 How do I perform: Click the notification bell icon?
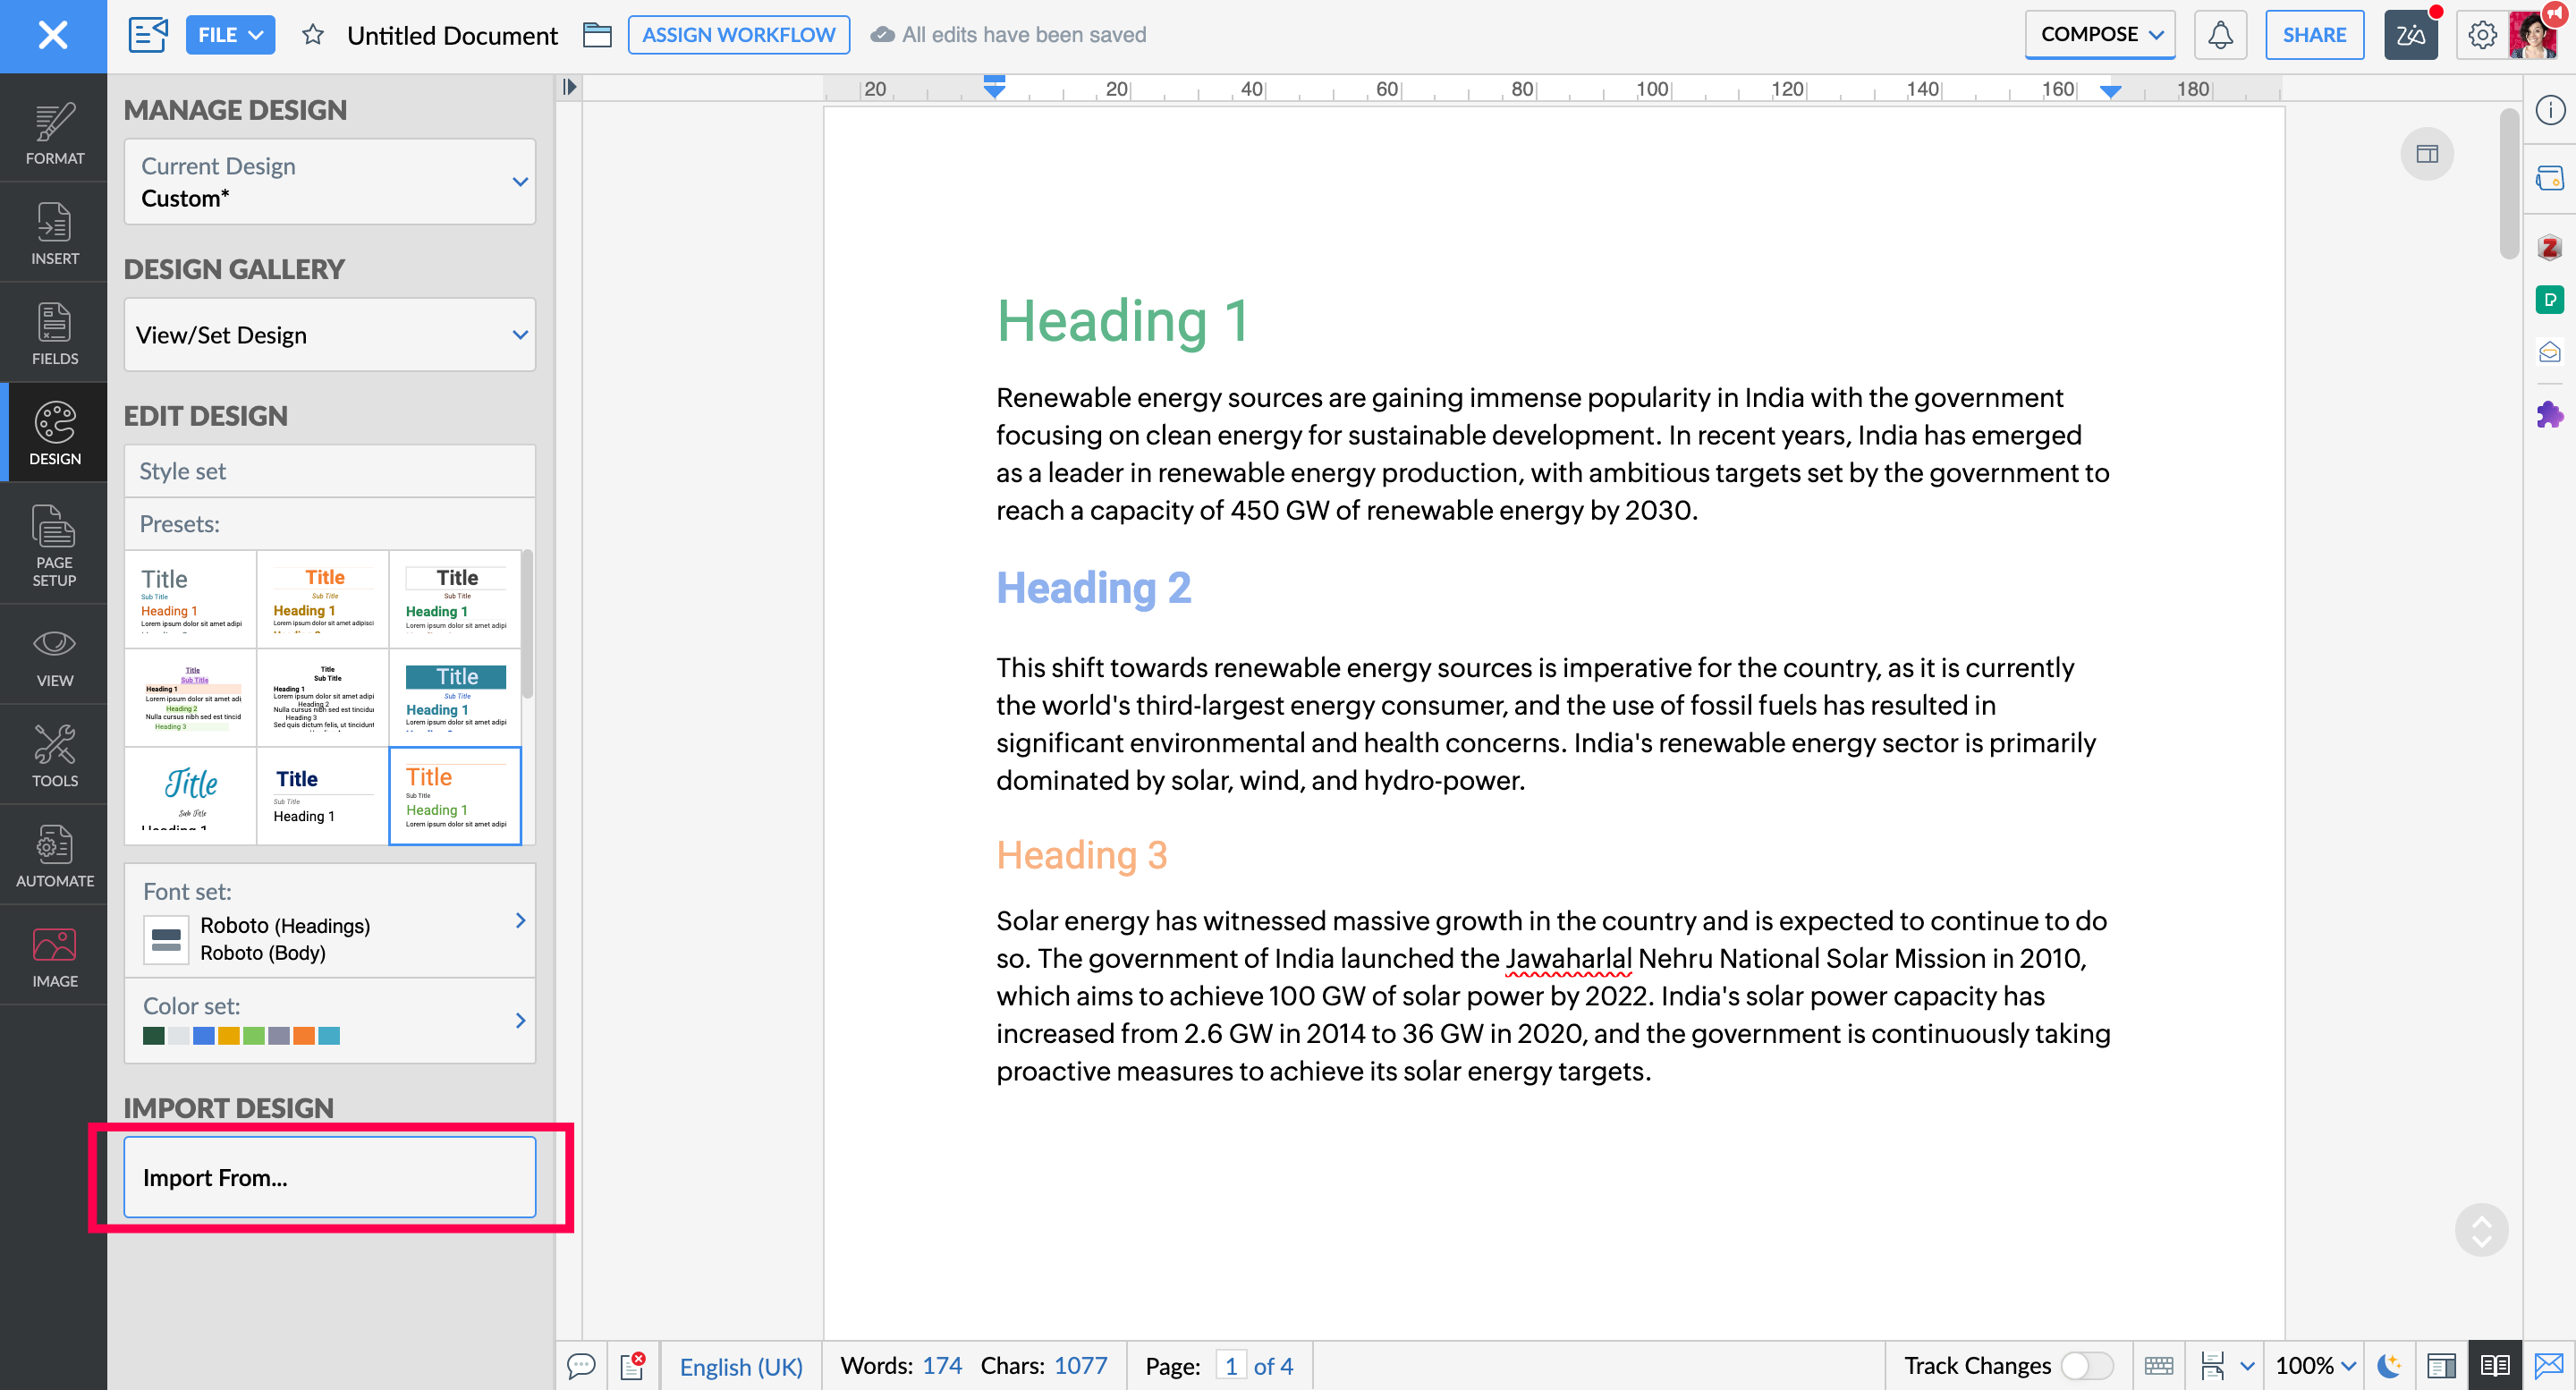(x=2220, y=35)
